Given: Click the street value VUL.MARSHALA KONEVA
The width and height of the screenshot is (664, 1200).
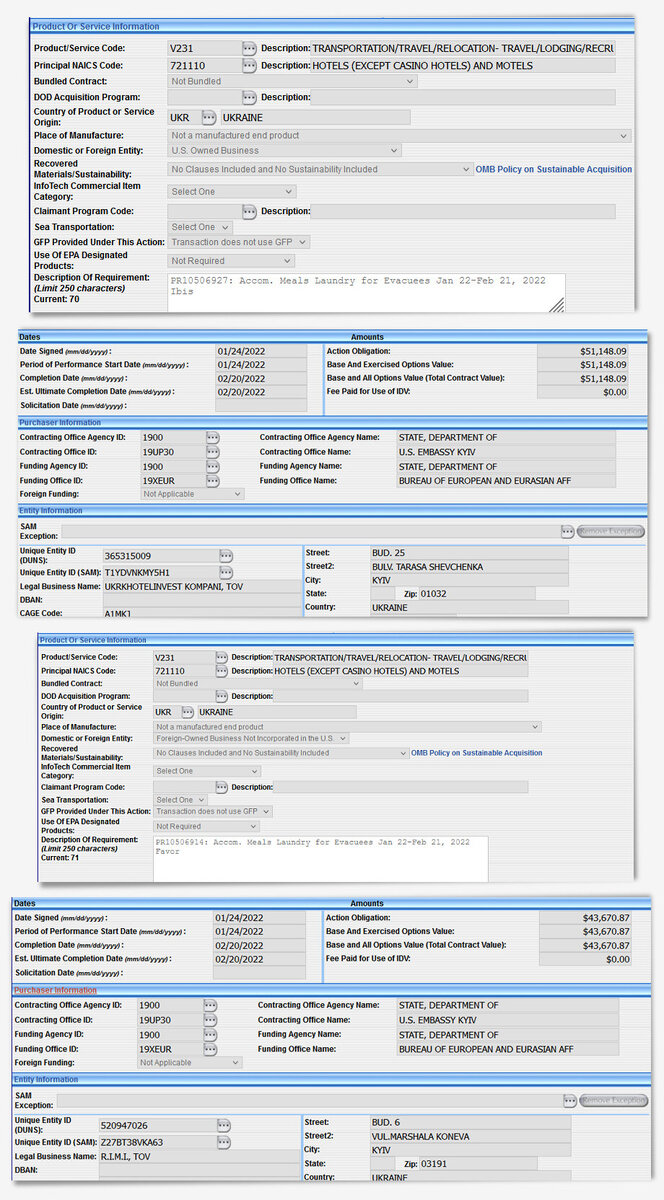Looking at the screenshot, I should pos(471,1136).
